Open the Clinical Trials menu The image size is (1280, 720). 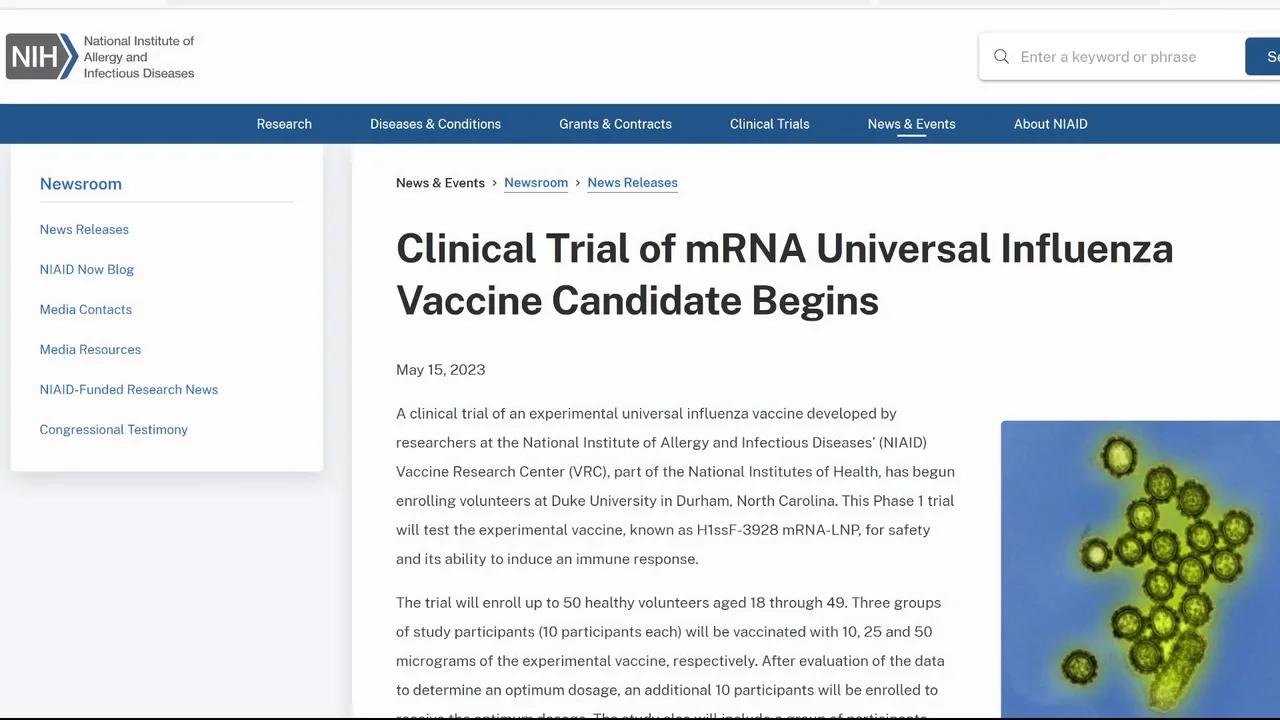(769, 124)
